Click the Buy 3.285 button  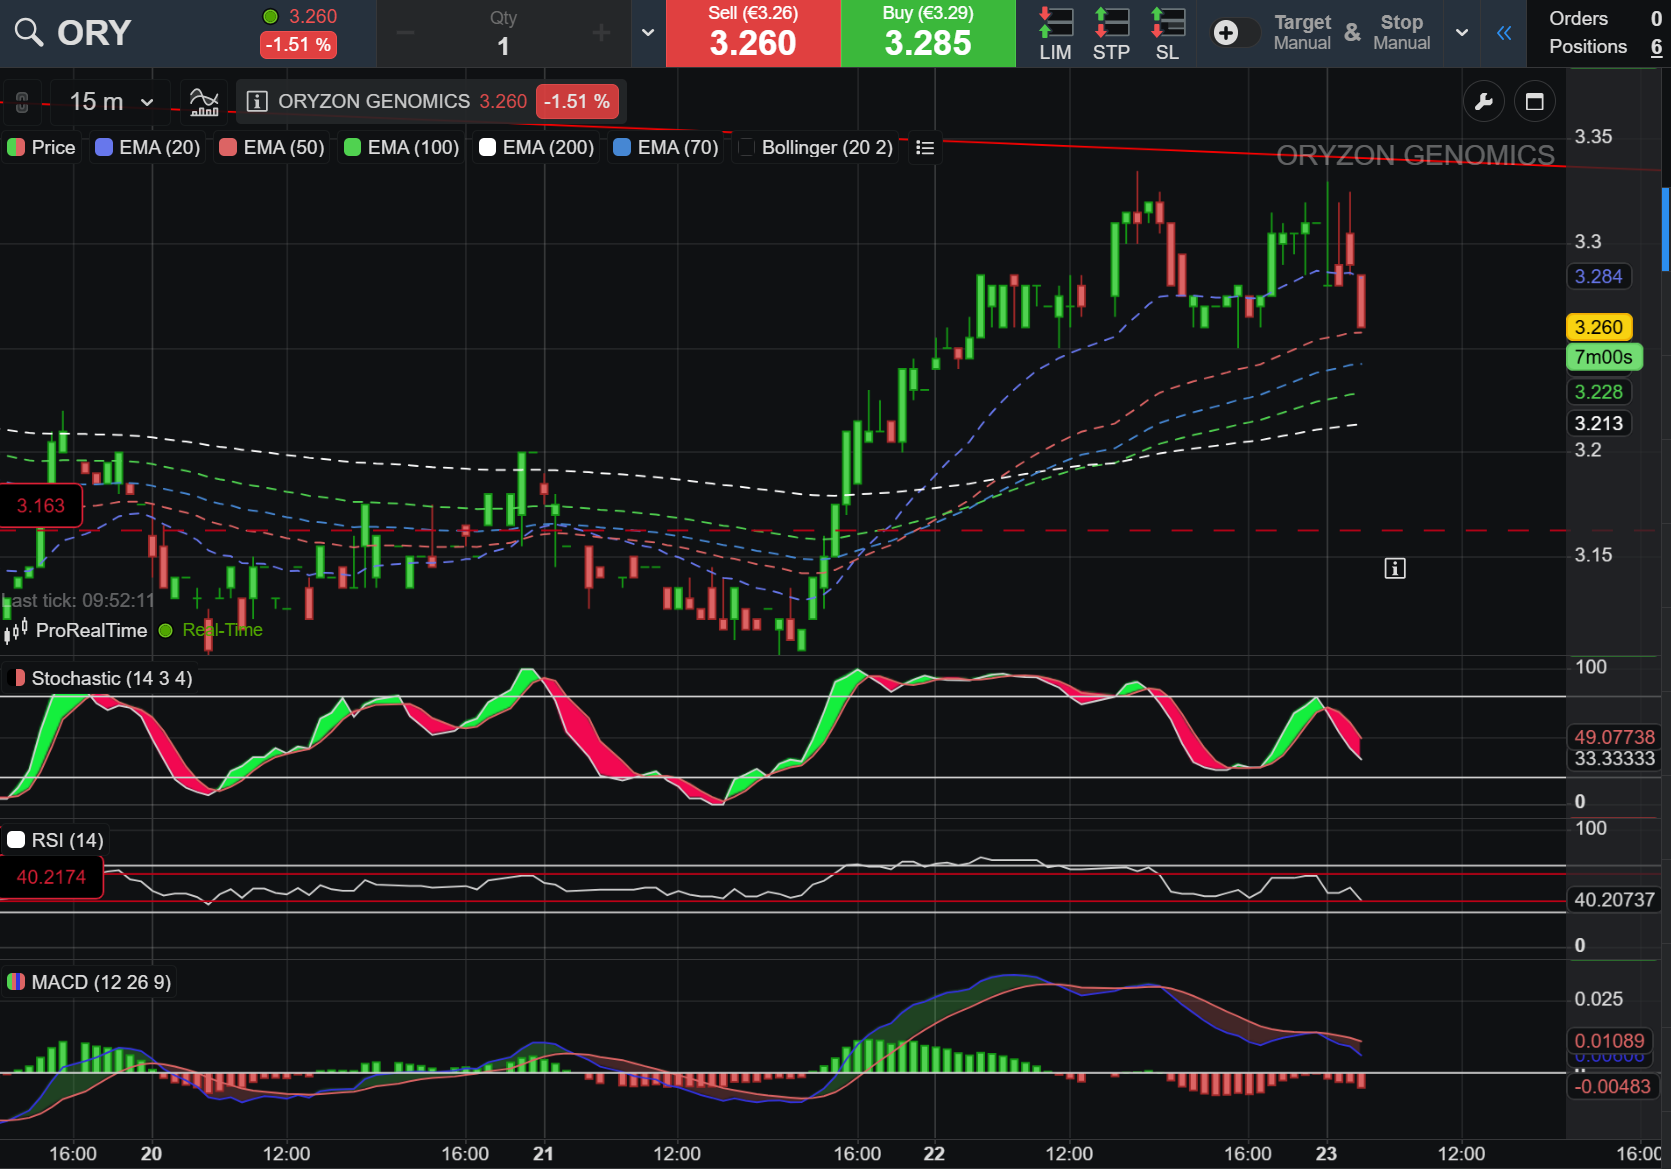928,33
